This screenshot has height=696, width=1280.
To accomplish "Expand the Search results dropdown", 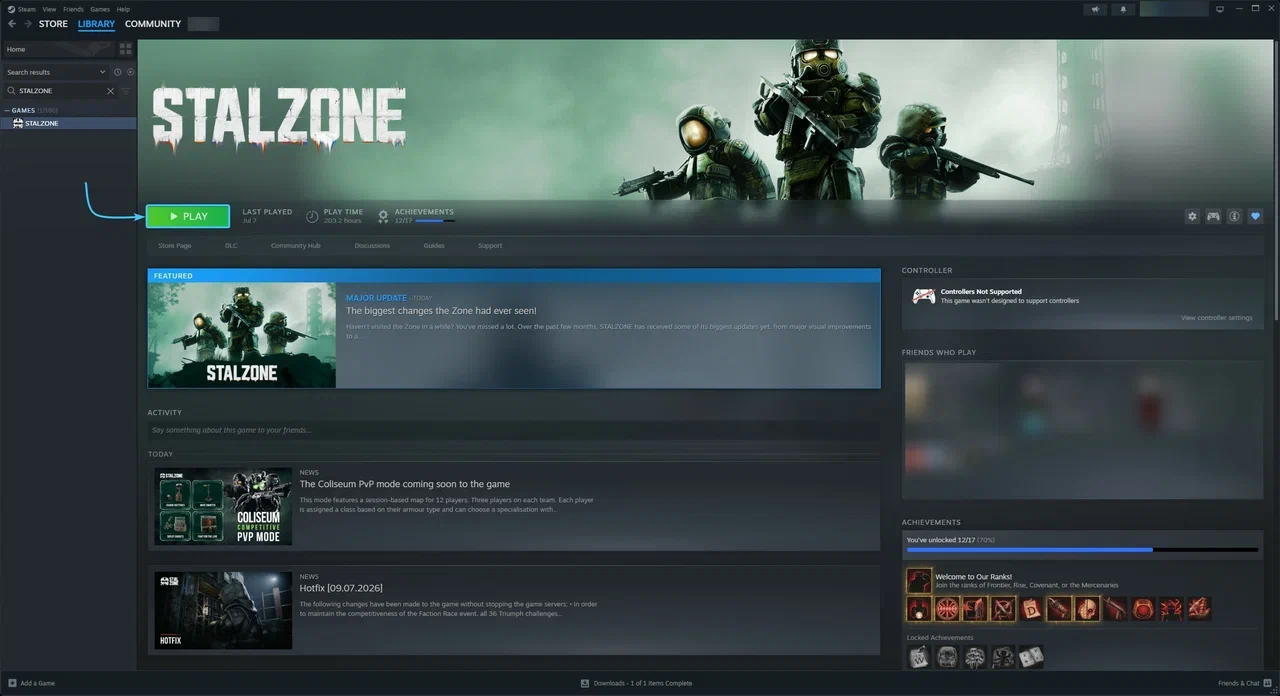I will [x=55, y=72].
